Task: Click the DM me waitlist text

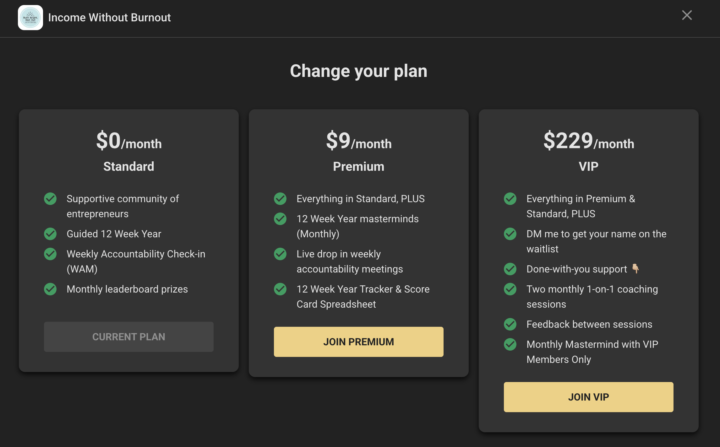Action: click(x=596, y=234)
